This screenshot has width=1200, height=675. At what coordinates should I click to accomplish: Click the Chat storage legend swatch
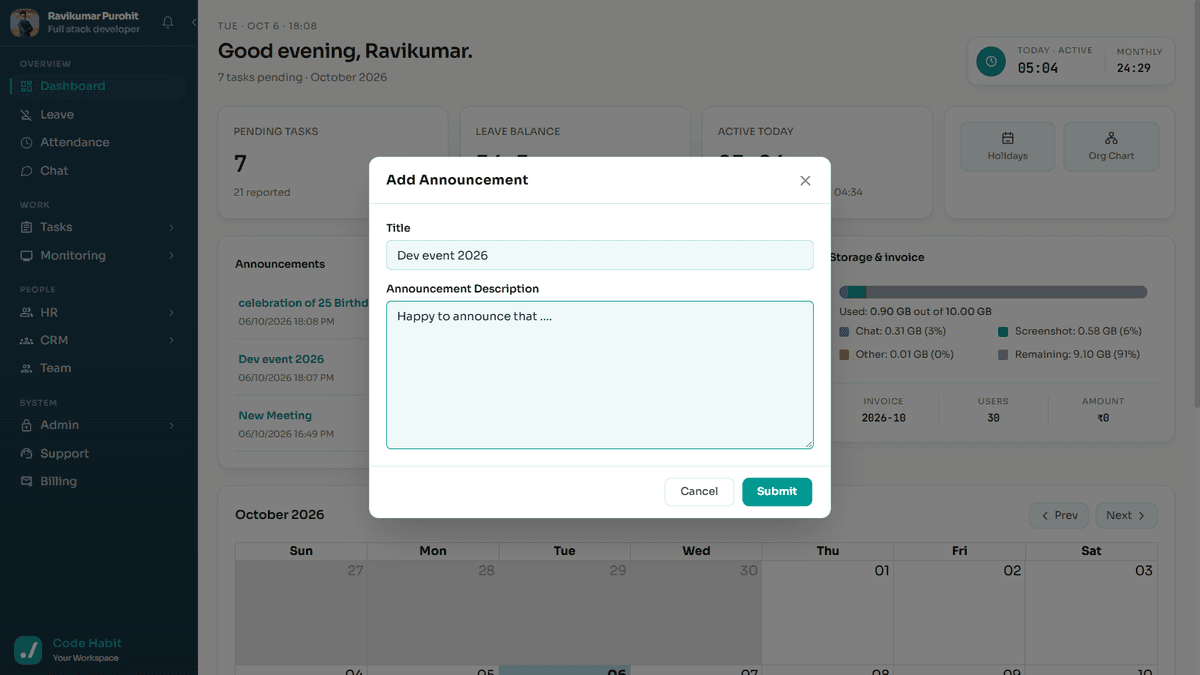pyautogui.click(x=844, y=331)
